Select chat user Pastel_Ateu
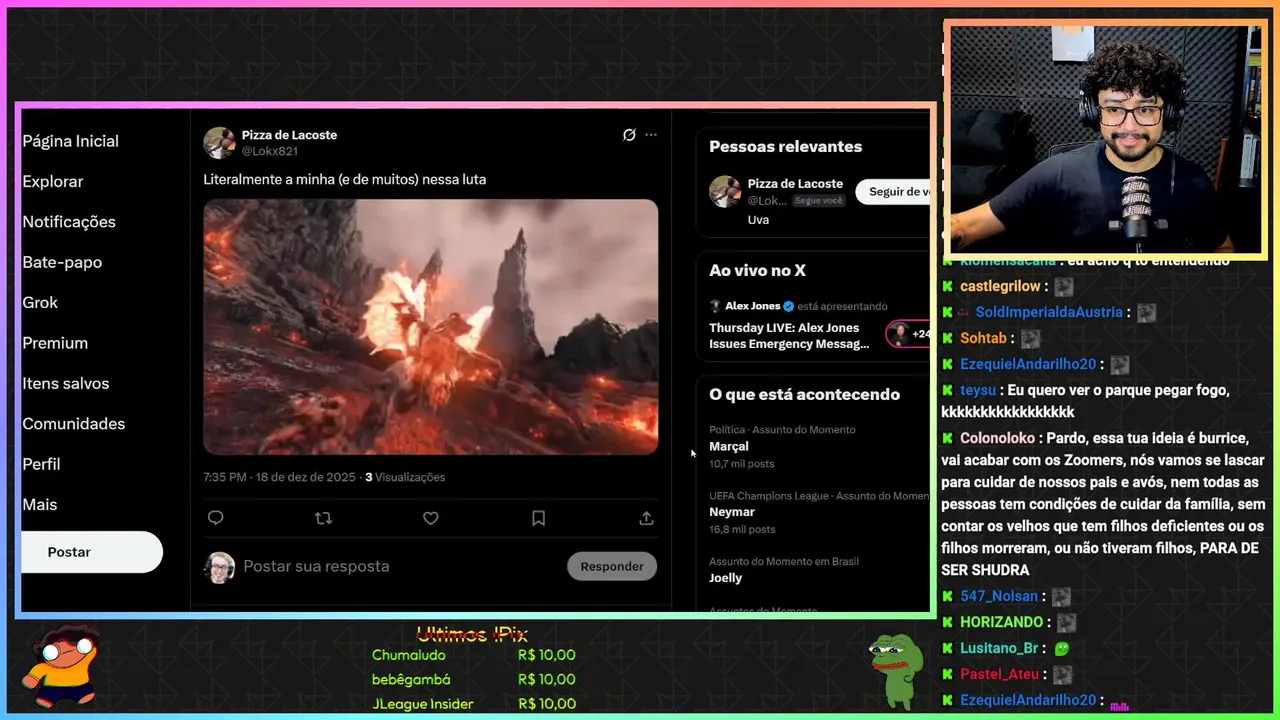 pos(1000,674)
